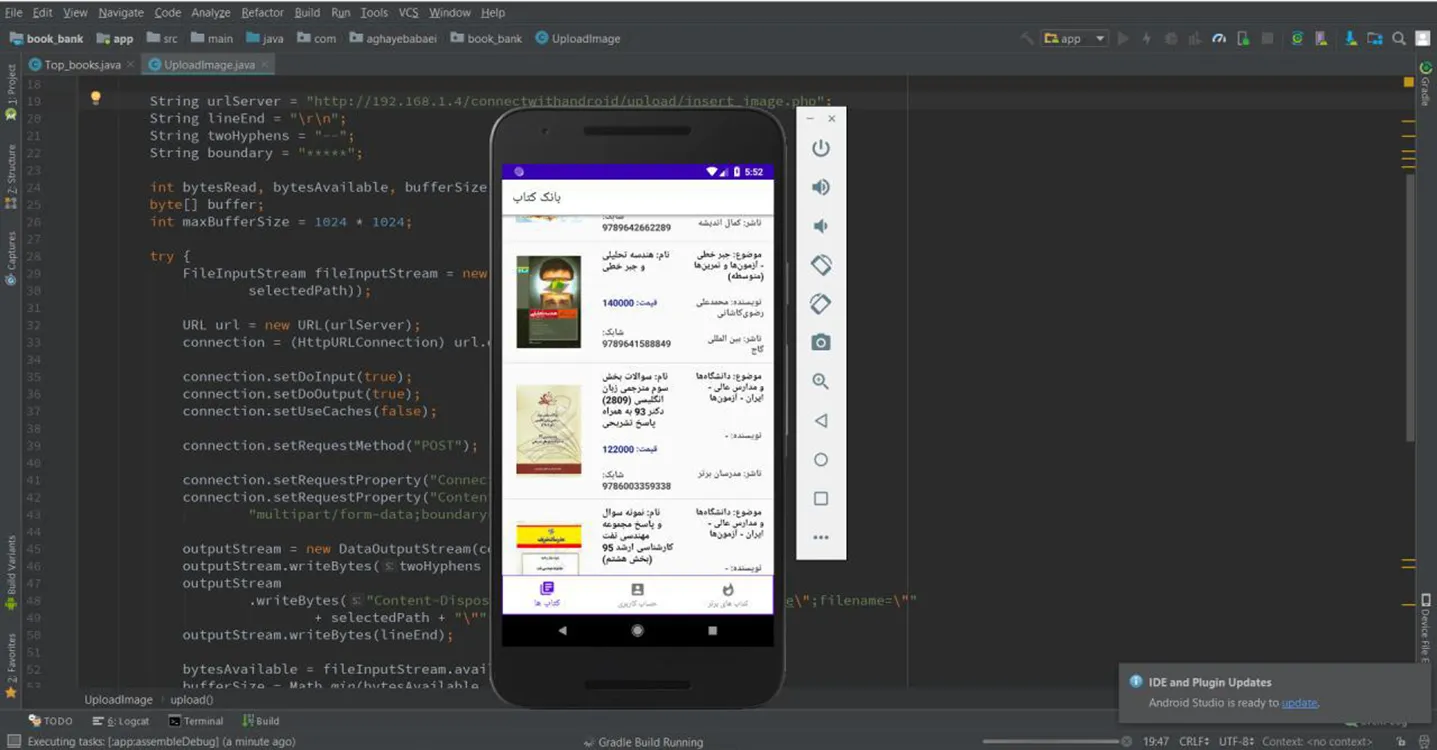The width and height of the screenshot is (1437, 750).
Task: Open Search Everywhere magnifier in toolbar
Action: click(x=1399, y=39)
